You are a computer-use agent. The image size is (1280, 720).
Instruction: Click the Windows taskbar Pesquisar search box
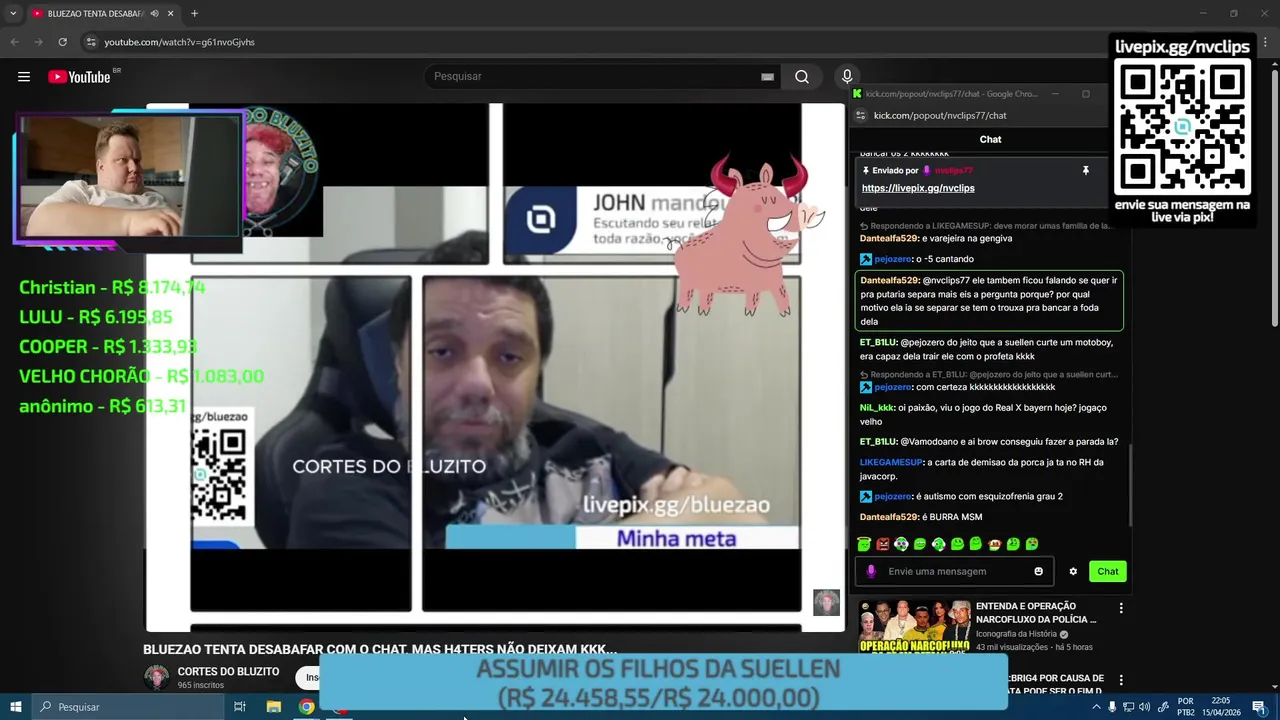coord(128,707)
